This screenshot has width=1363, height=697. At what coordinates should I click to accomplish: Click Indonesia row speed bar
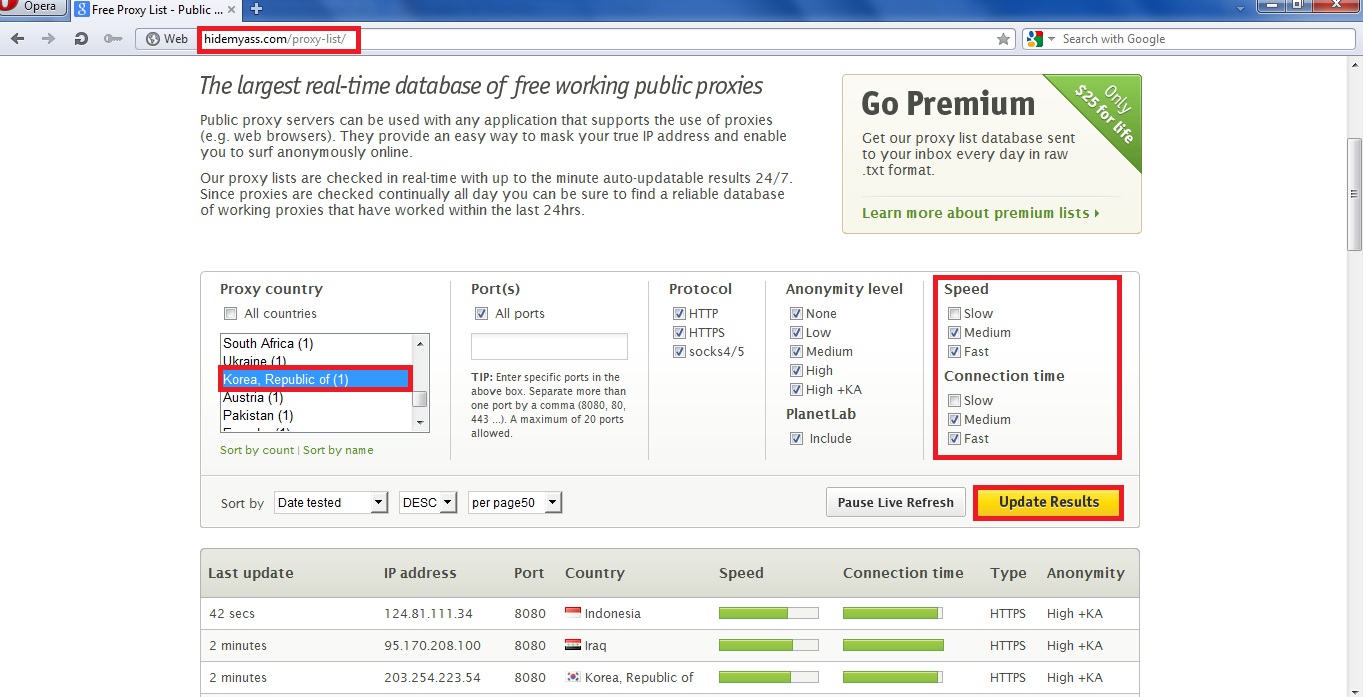(768, 613)
